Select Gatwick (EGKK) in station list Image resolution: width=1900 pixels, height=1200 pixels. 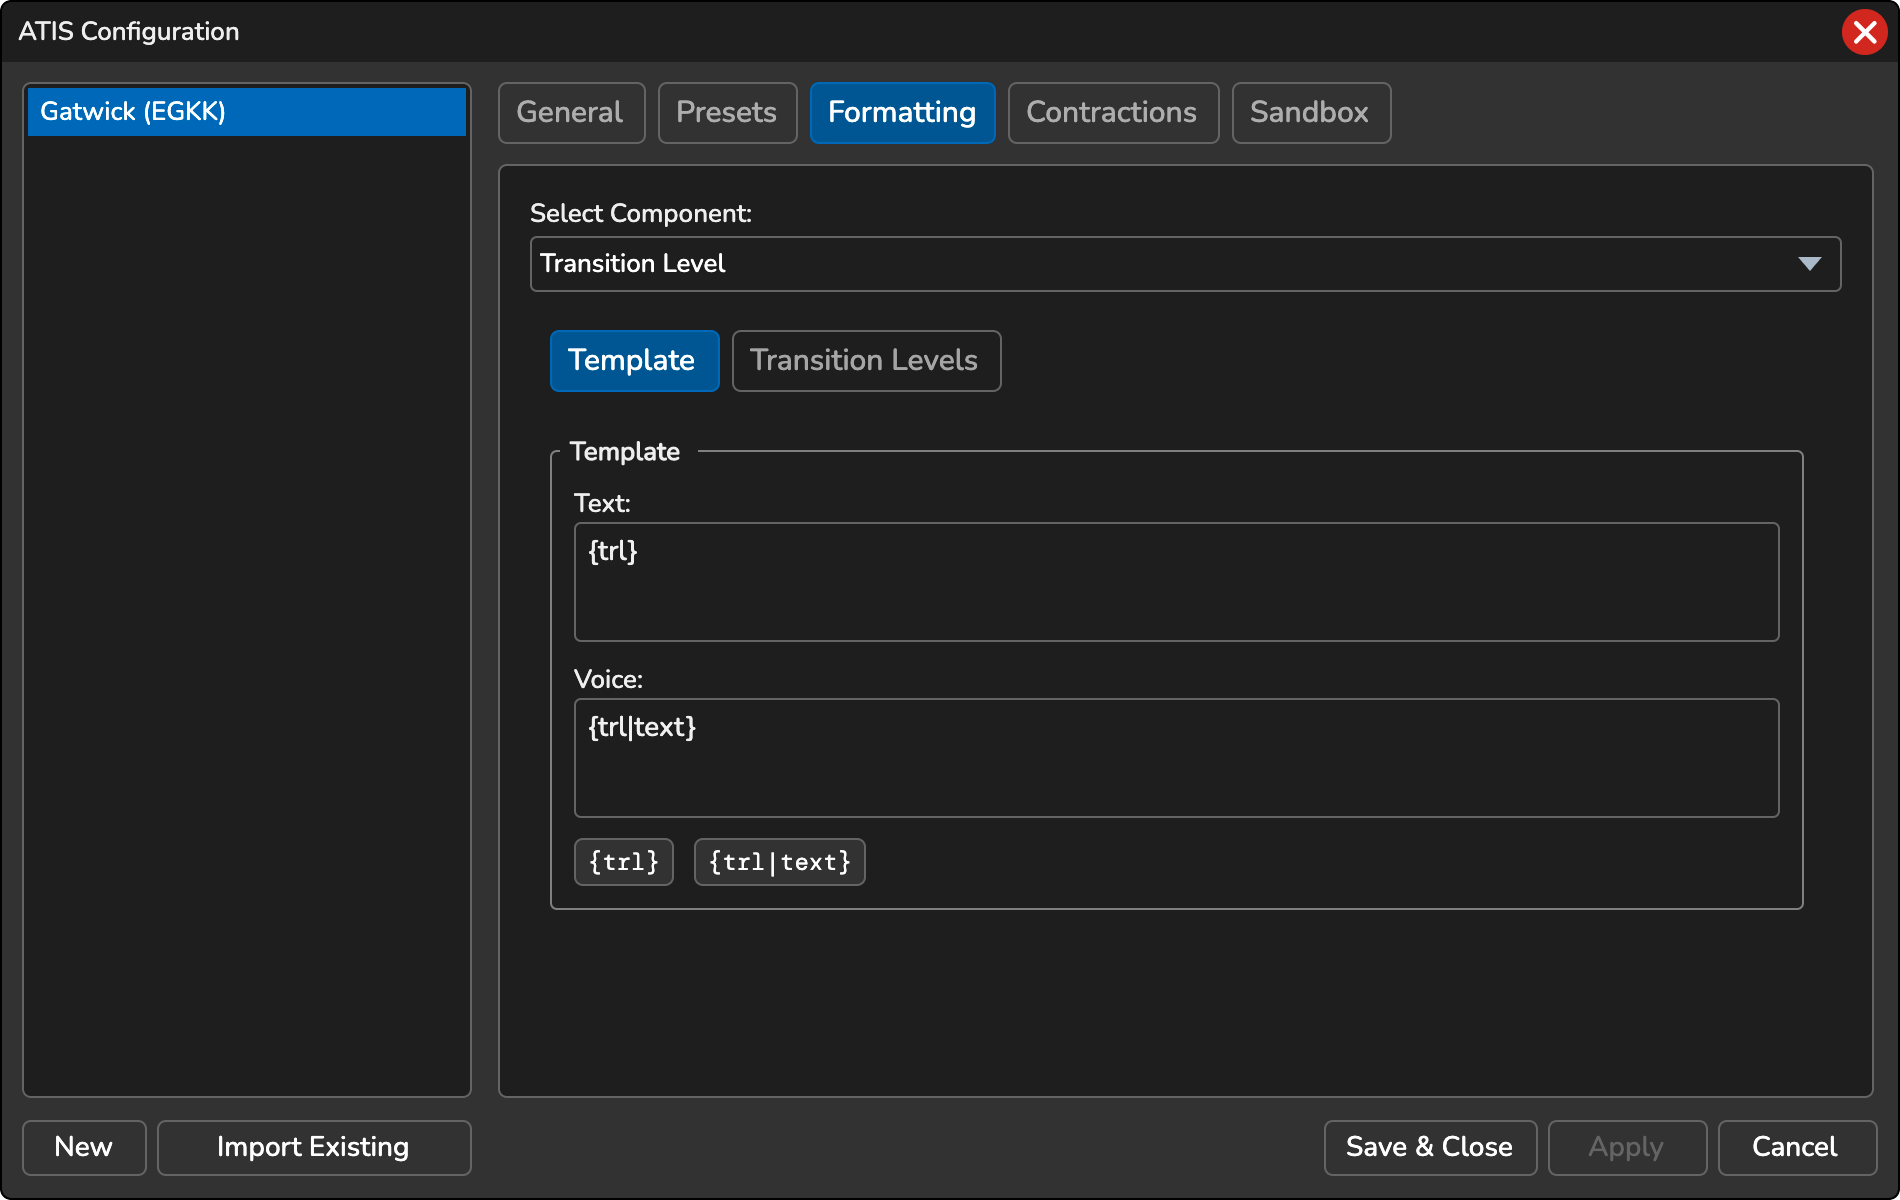246,112
